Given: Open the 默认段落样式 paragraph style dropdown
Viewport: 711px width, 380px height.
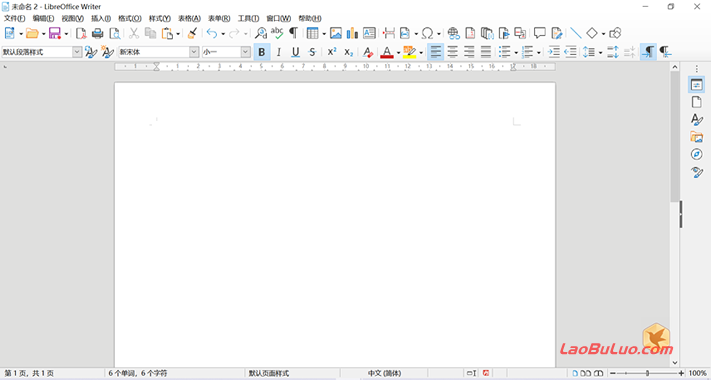Looking at the screenshot, I should point(77,52).
